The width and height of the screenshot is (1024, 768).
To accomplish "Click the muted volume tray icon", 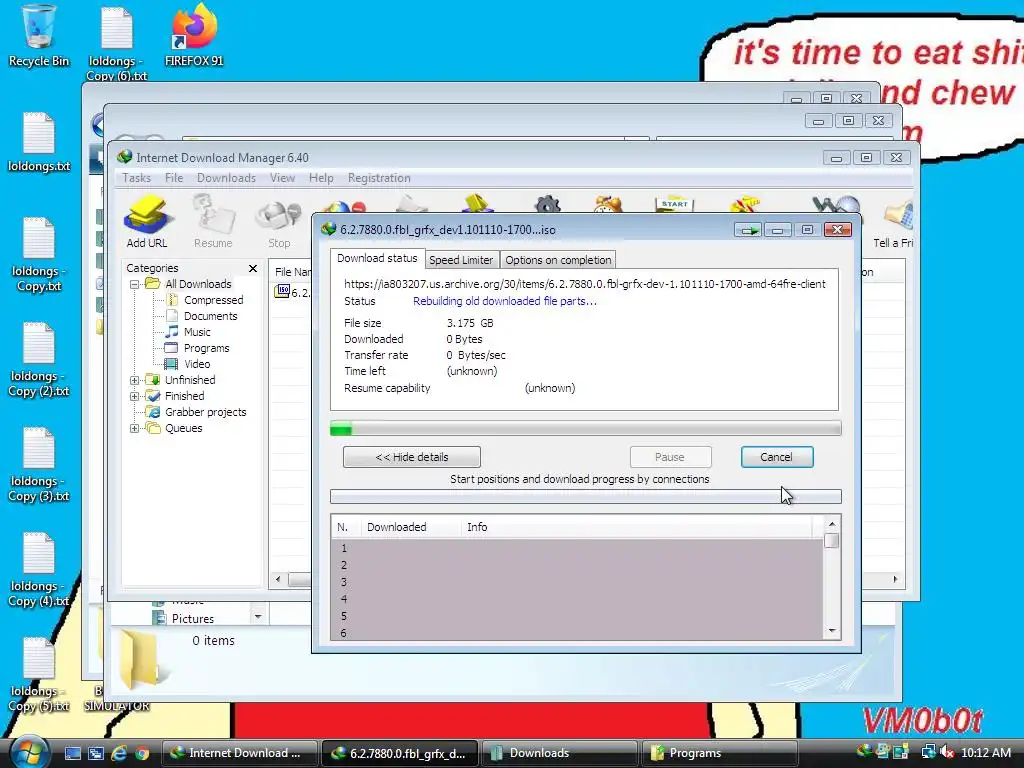I will tap(947, 752).
